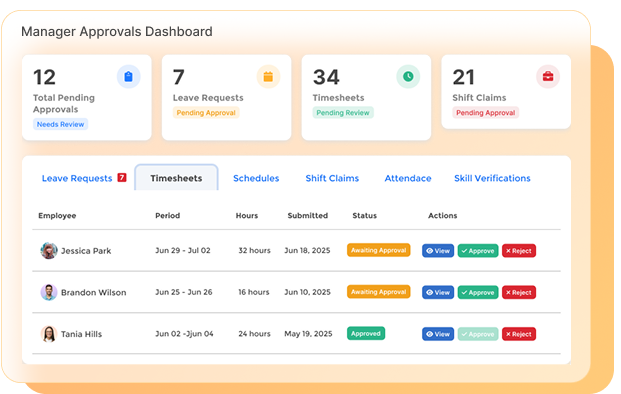Click the 24 hours cell
The height and width of the screenshot is (394, 621).
tap(254, 333)
